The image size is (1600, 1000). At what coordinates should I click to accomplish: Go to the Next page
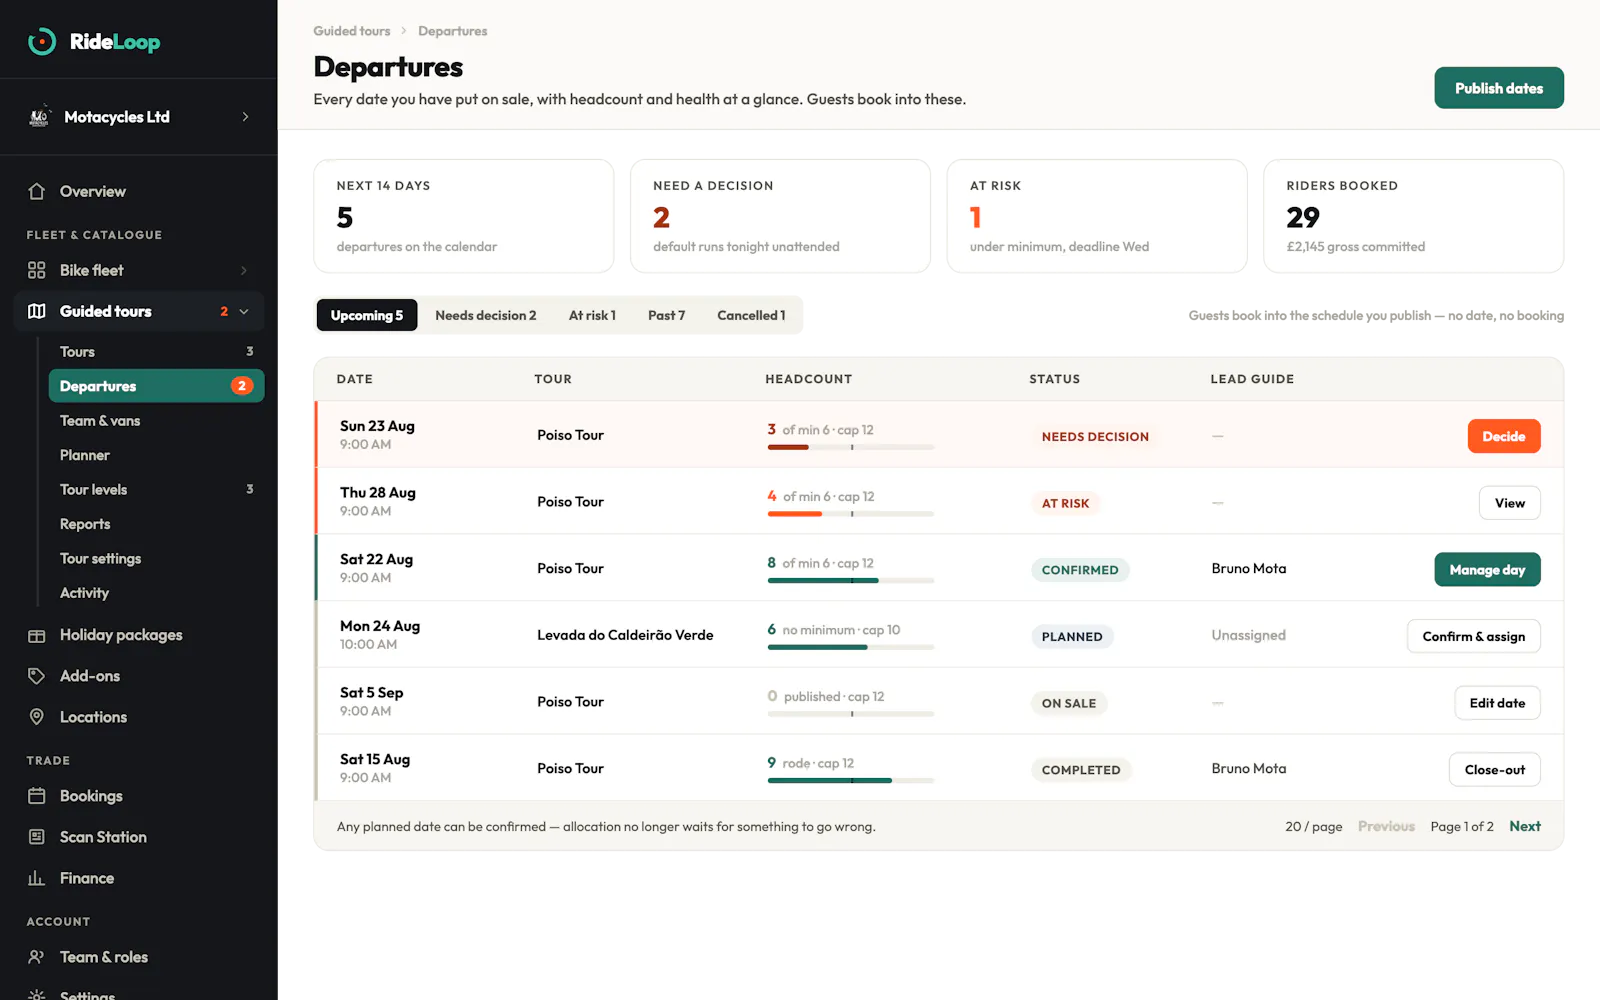pos(1525,826)
